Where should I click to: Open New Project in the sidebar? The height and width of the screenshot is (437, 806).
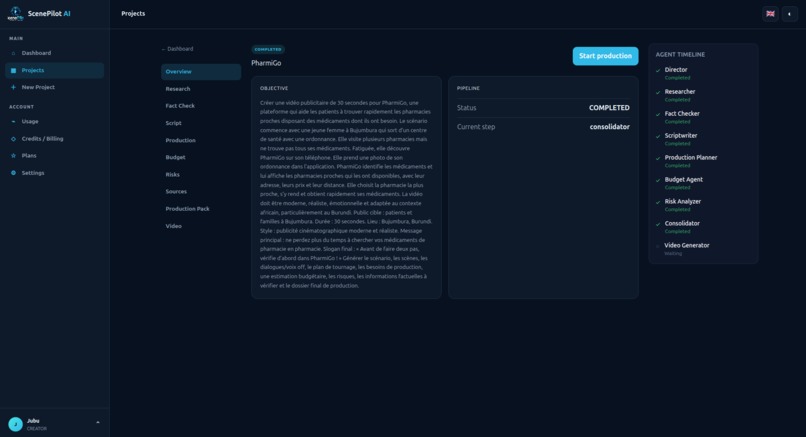click(x=54, y=87)
